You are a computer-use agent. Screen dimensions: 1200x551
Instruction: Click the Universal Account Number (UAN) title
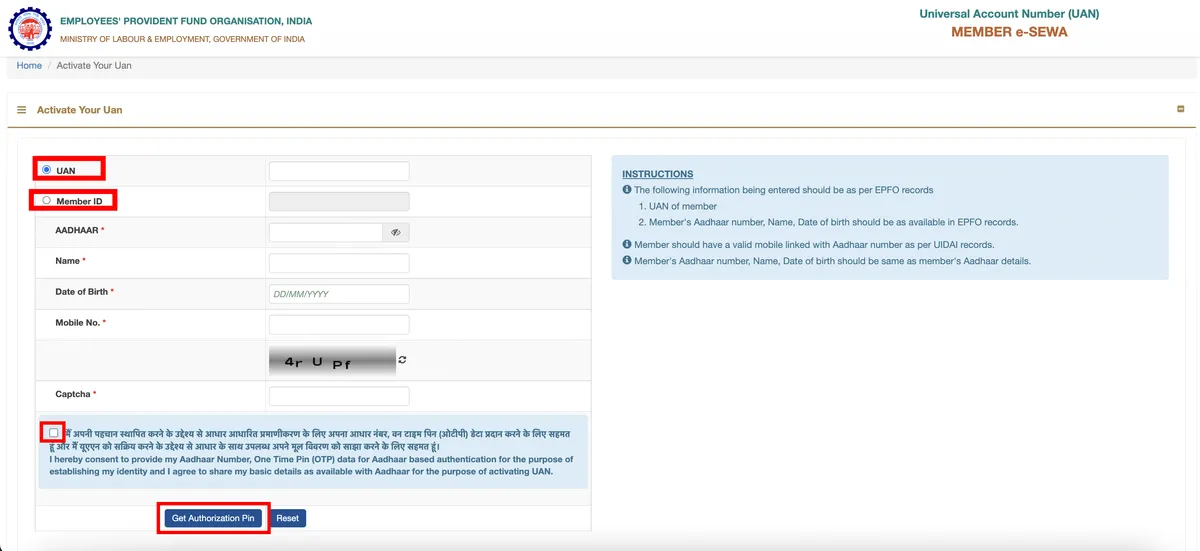1009,13
